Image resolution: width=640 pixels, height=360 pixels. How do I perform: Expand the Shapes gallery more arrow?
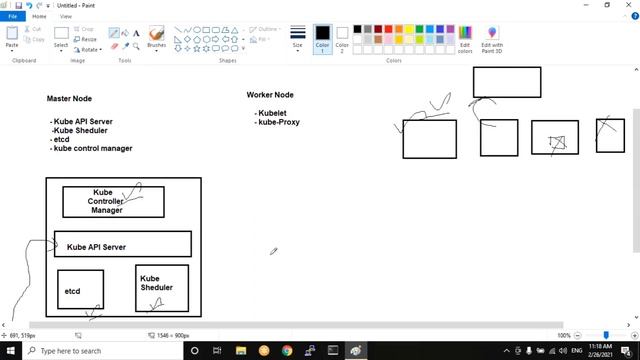pos(244,49)
